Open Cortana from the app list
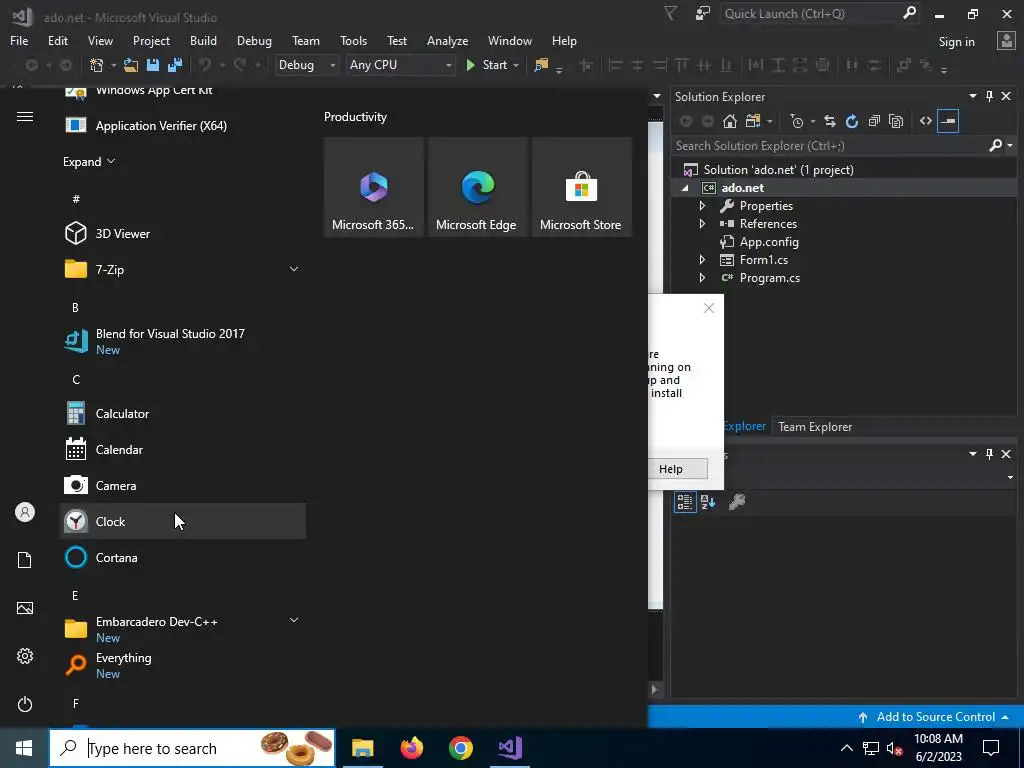Screen dimensions: 1024x768 pos(183,557)
